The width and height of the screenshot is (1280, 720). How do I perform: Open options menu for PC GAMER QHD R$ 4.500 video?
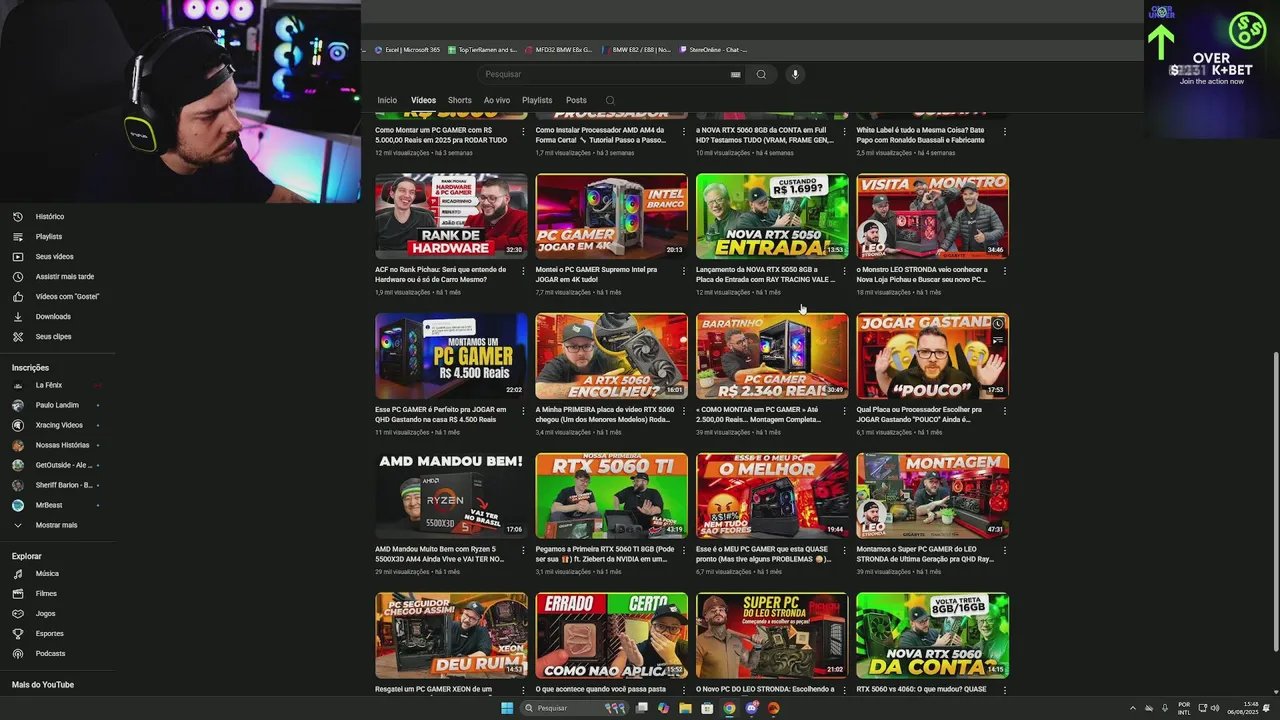point(523,411)
